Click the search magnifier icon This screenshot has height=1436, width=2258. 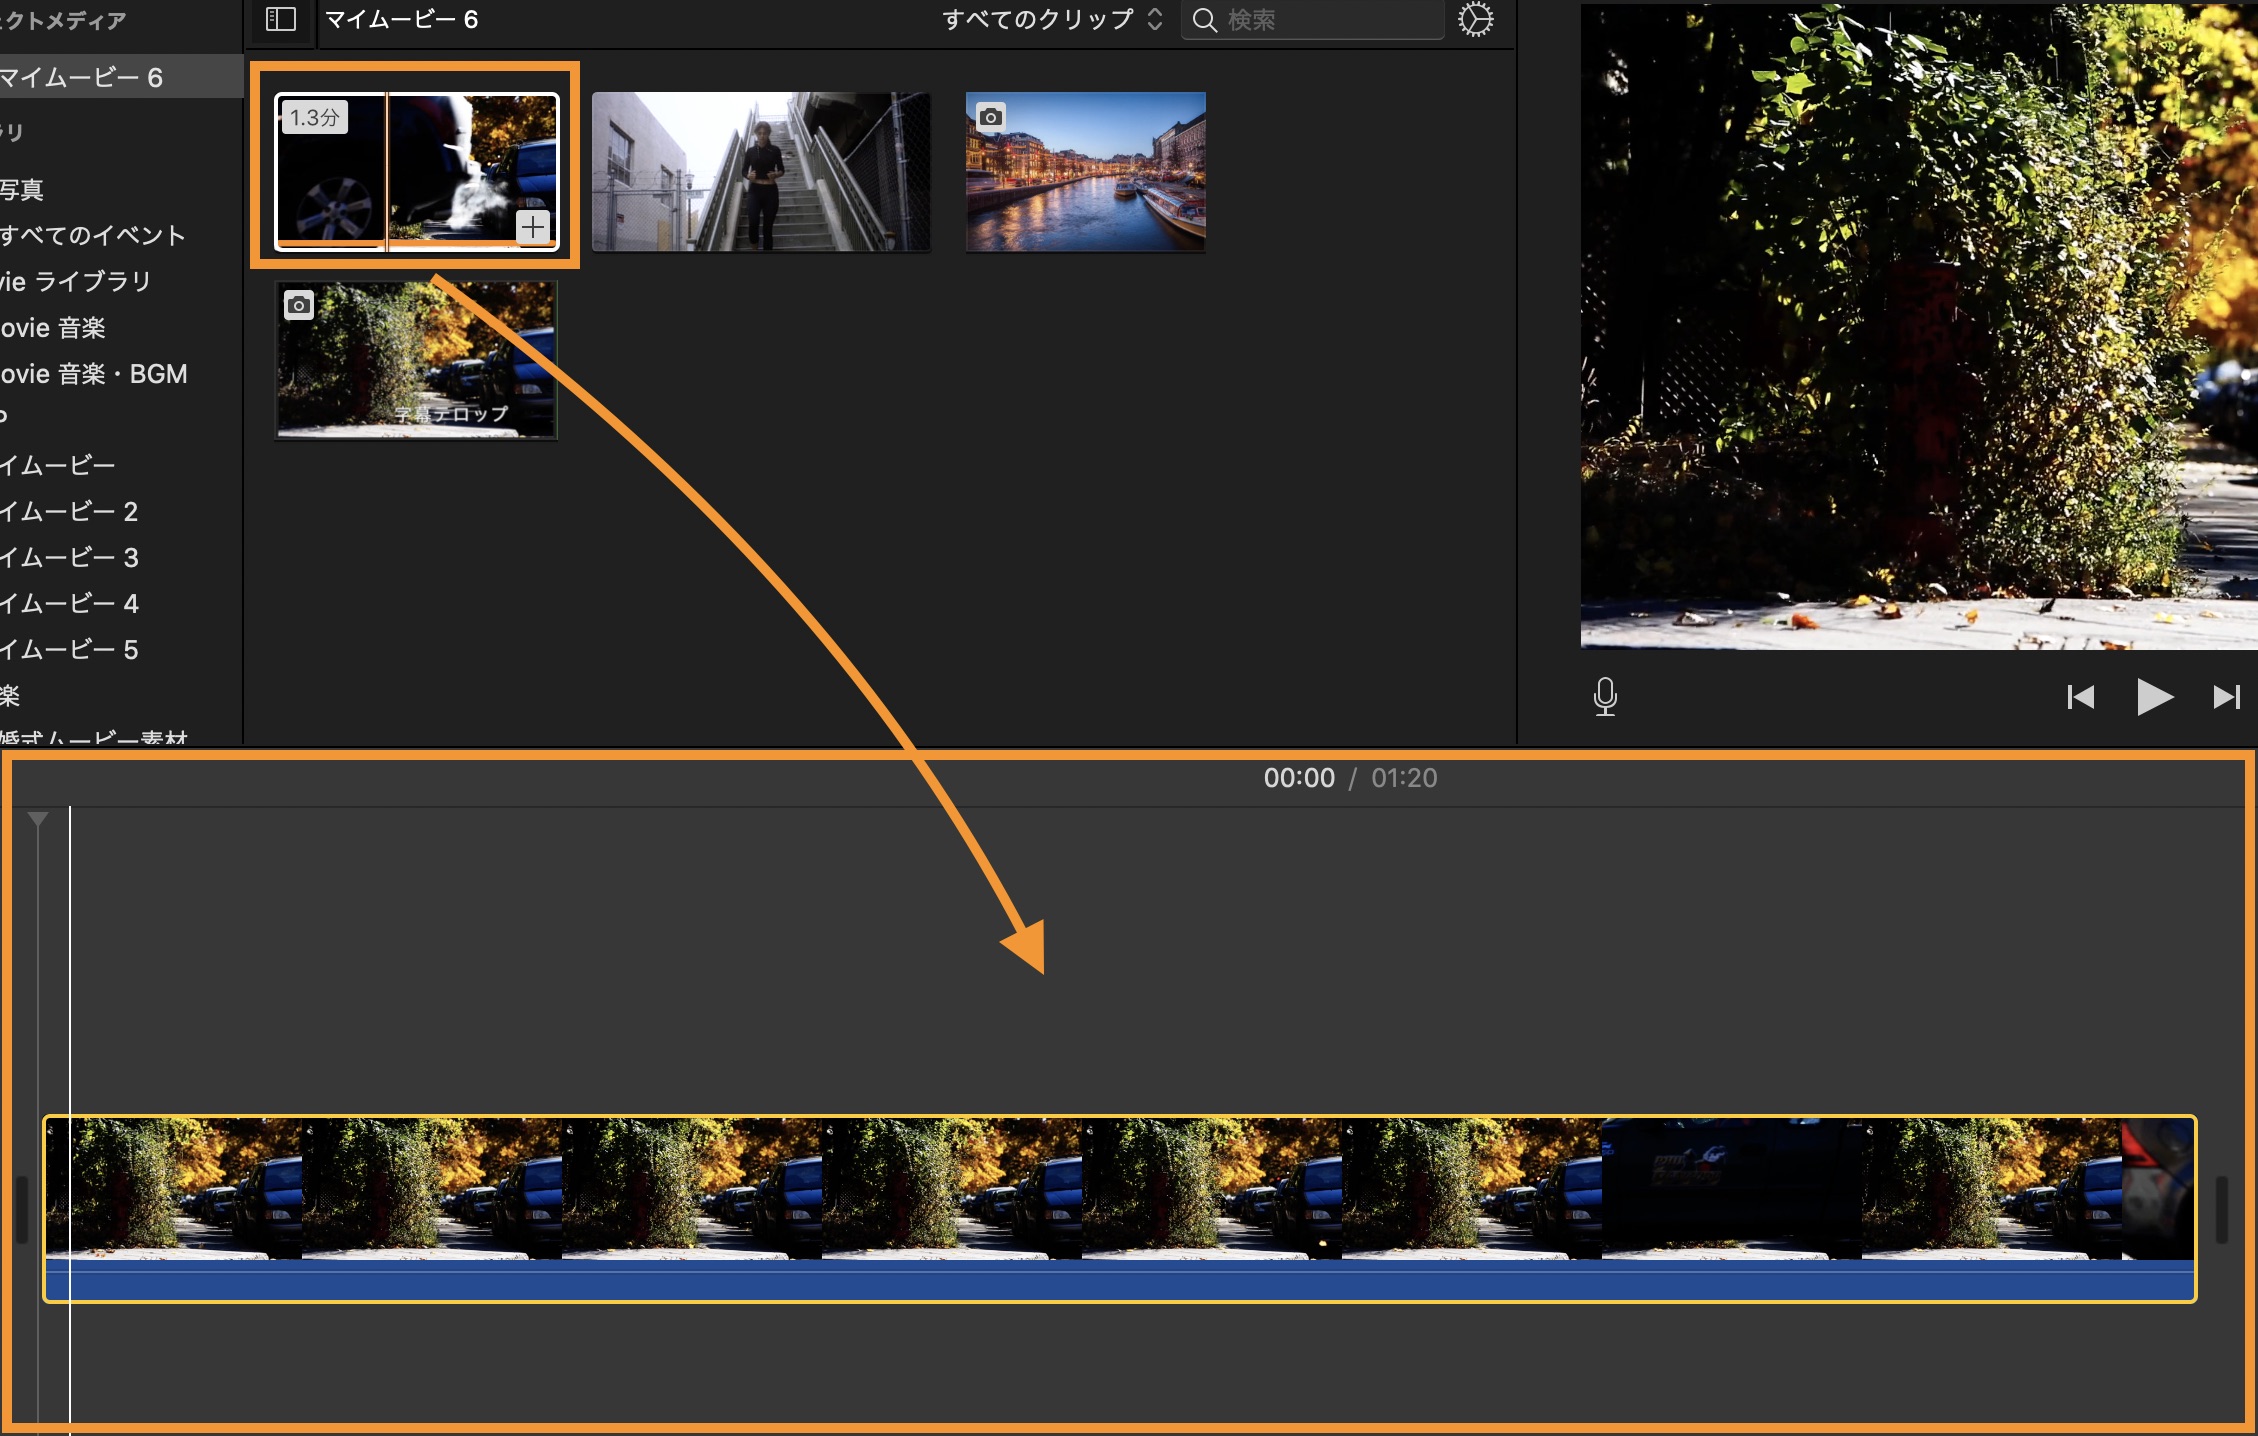[x=1205, y=20]
